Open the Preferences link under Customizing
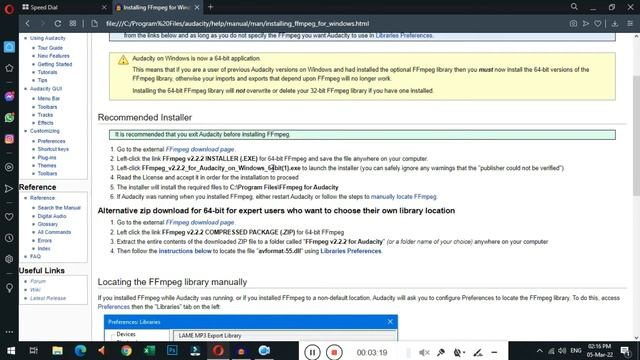 51,141
